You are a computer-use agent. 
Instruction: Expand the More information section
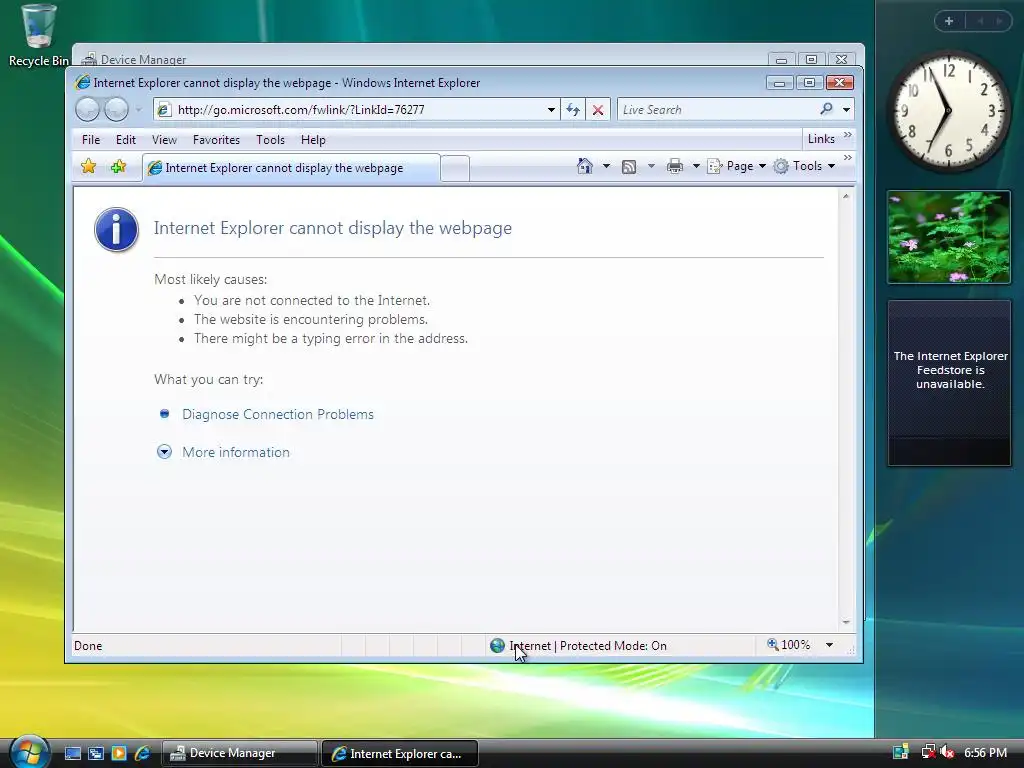(236, 452)
